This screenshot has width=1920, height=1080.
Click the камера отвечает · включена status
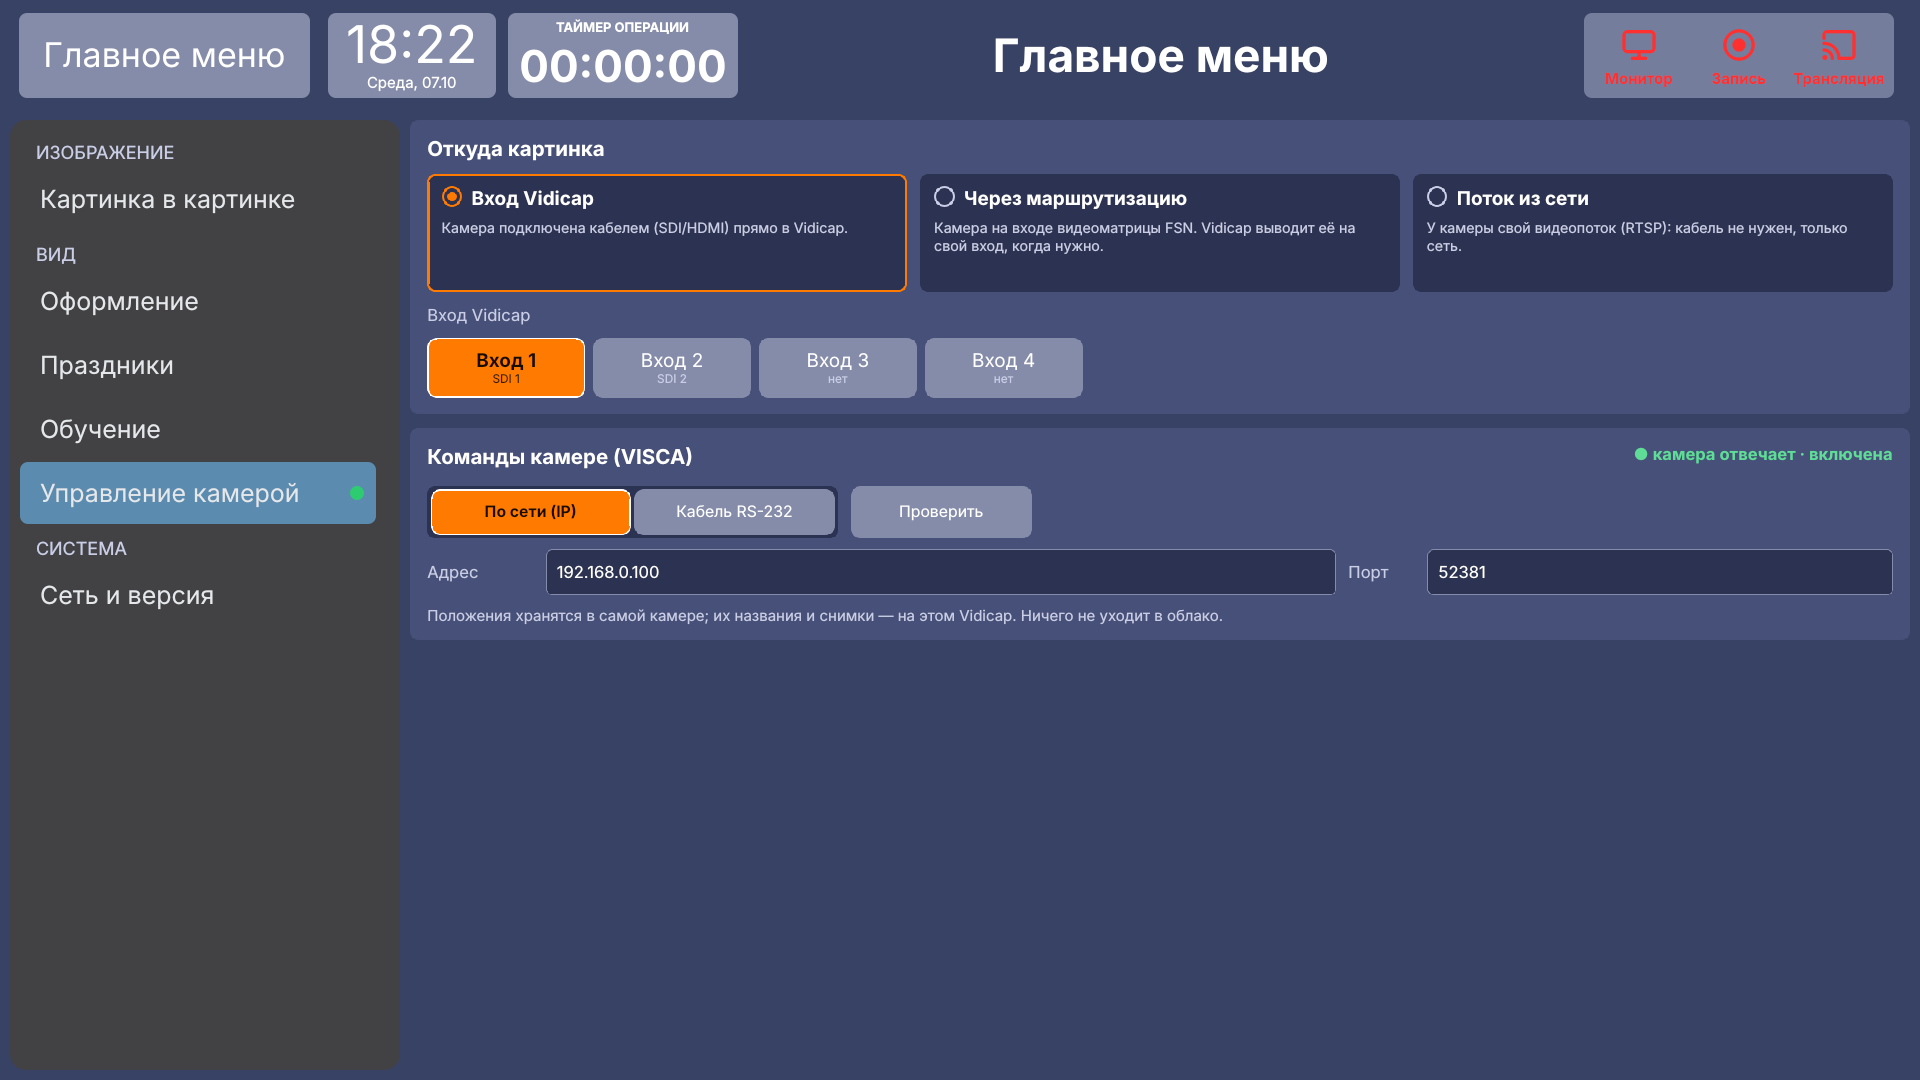(x=1763, y=454)
